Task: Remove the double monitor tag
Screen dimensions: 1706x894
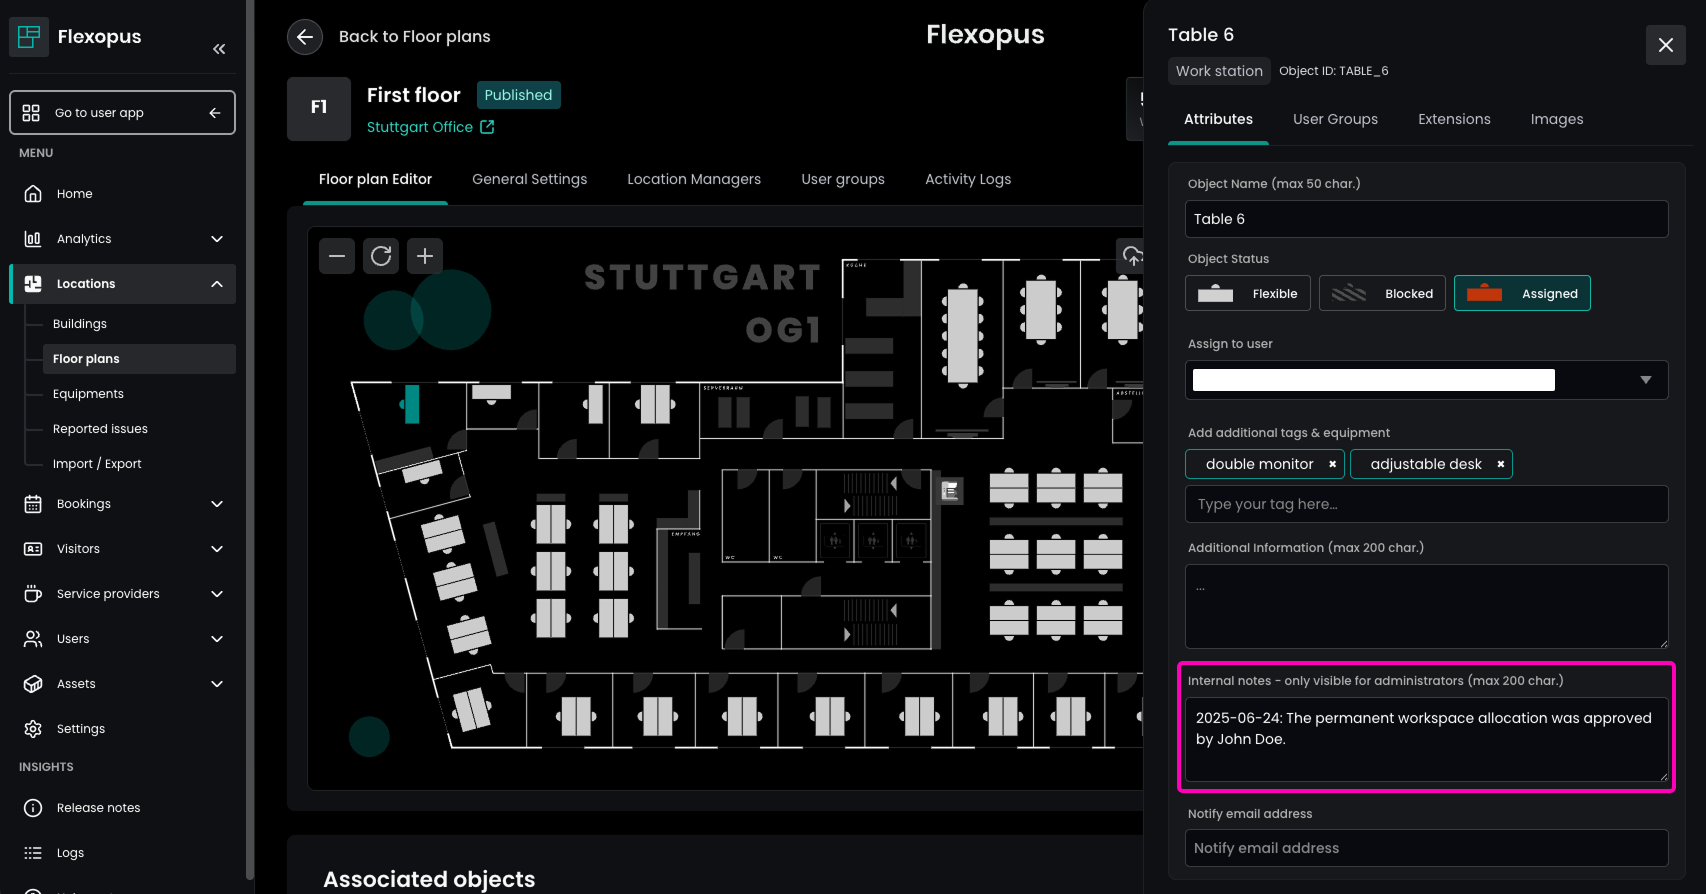Action: [x=1332, y=464]
